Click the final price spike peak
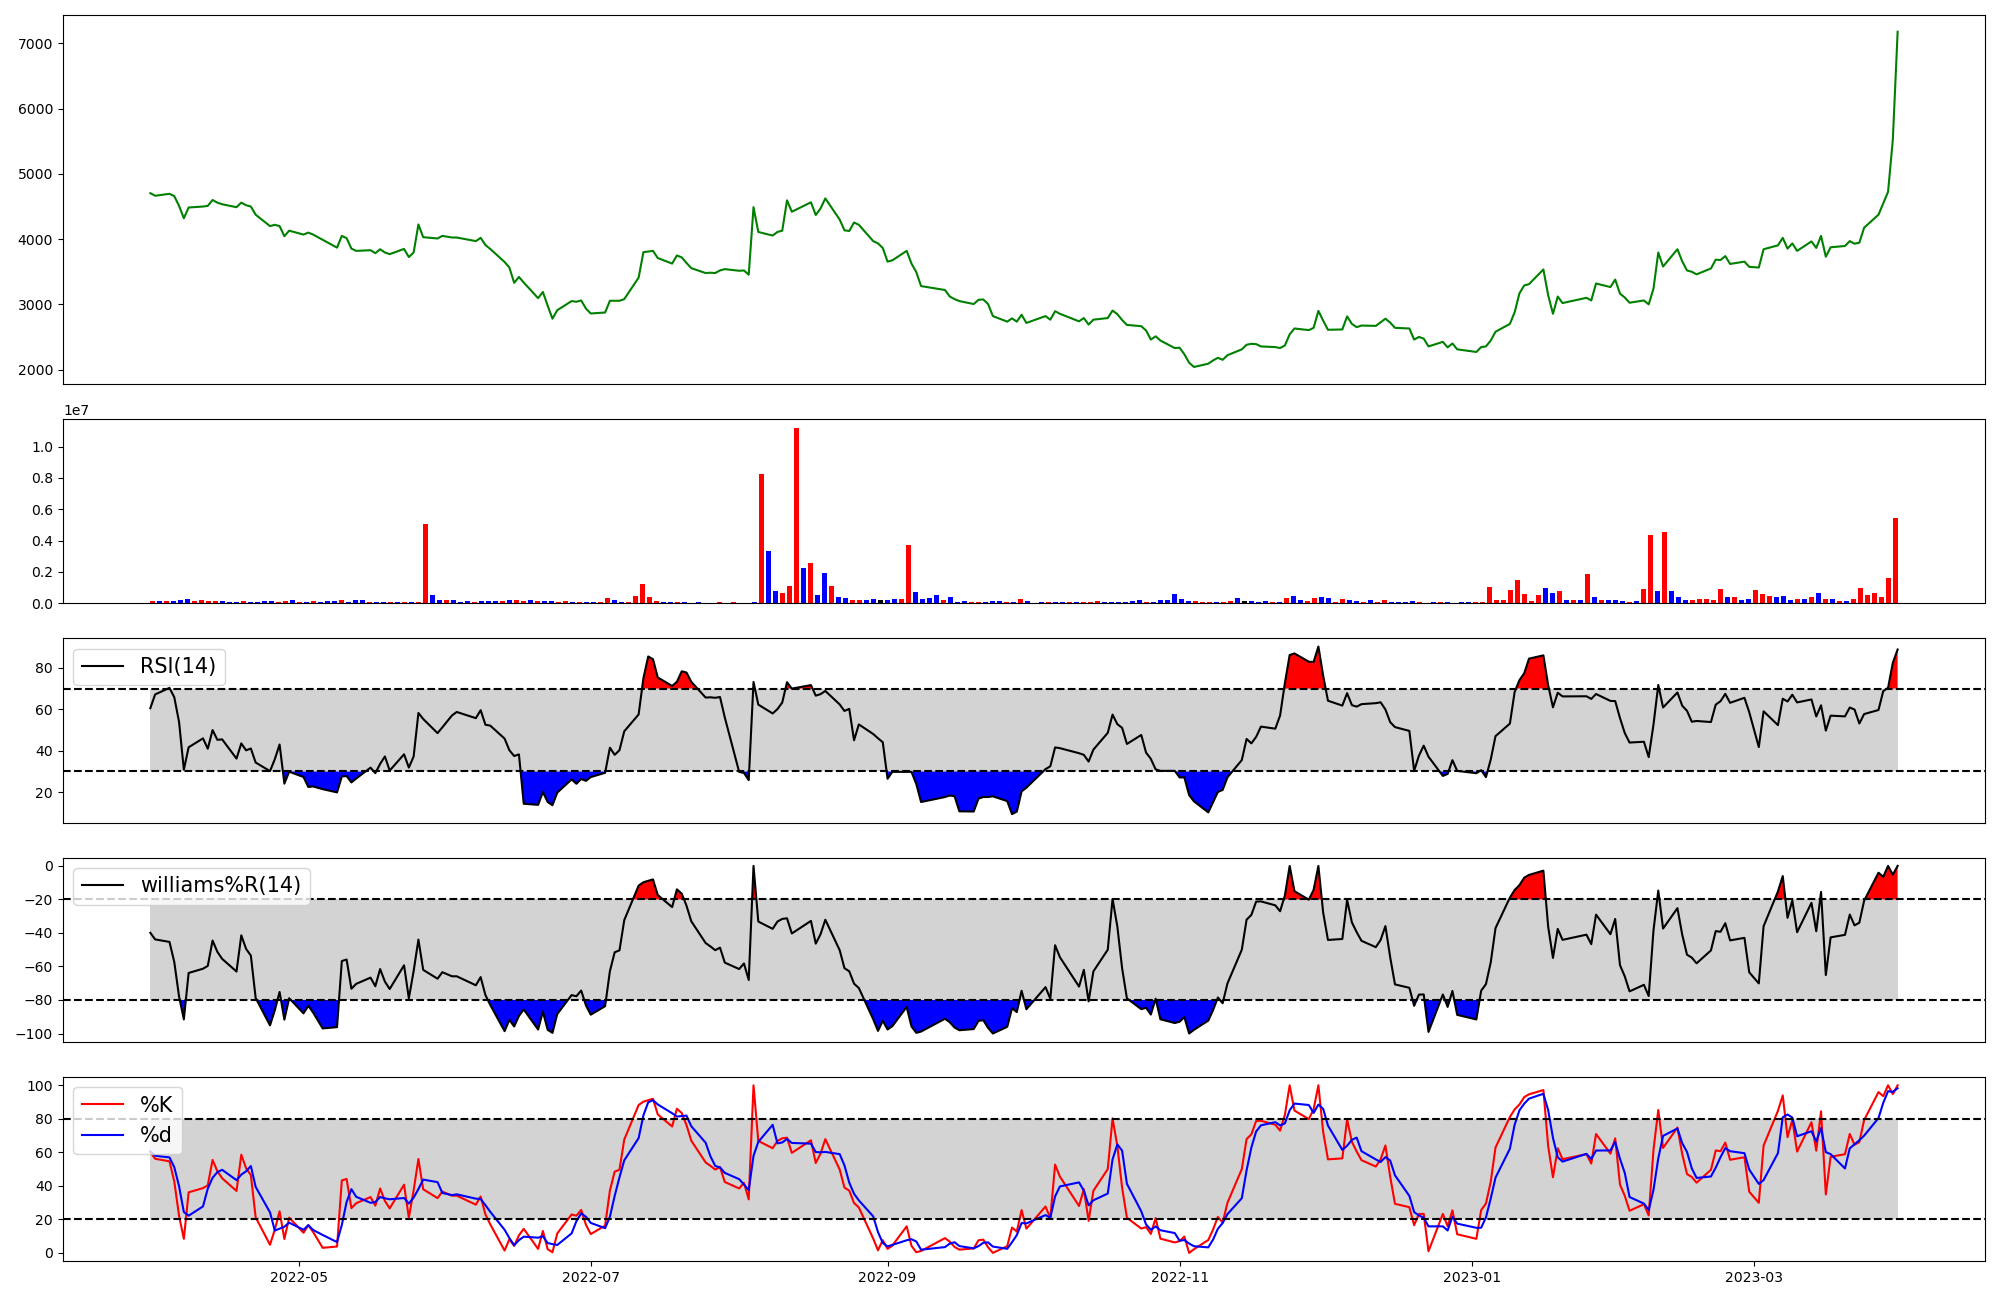The height and width of the screenshot is (1300, 2000). tap(1897, 32)
